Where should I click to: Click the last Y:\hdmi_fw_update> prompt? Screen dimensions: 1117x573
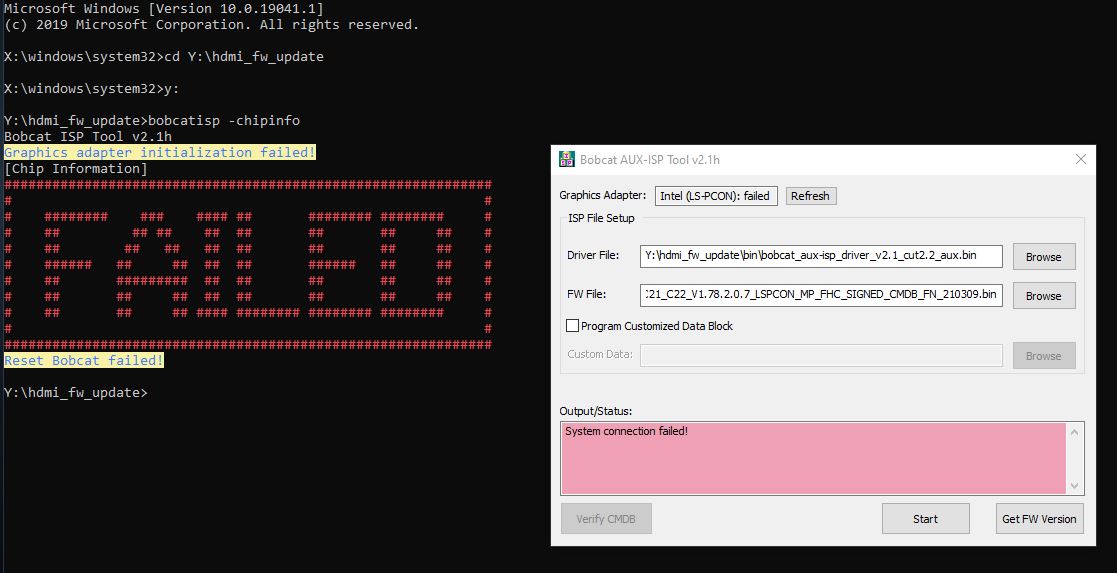tap(76, 393)
